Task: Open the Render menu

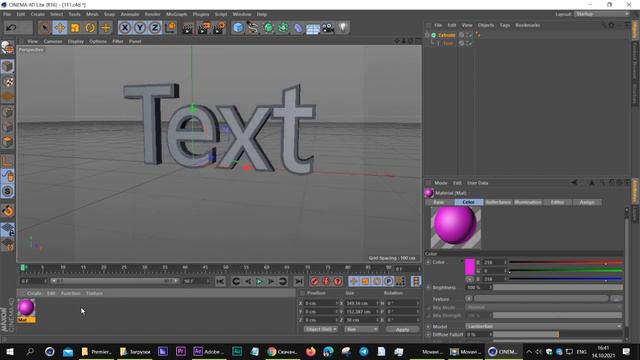Action: [x=152, y=14]
